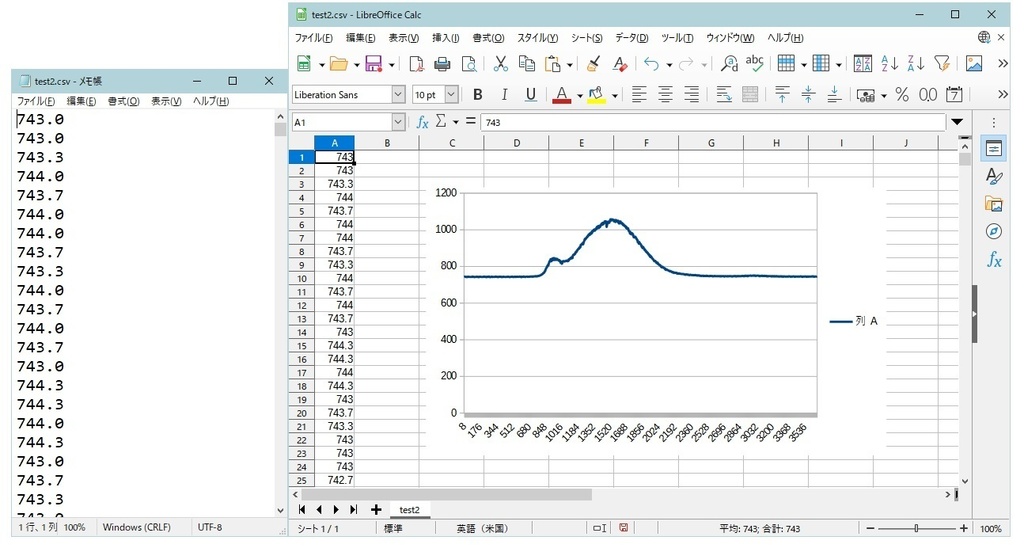1024x548 pixels.
Task: Click the Insert Rows icon
Action: [x=786, y=63]
